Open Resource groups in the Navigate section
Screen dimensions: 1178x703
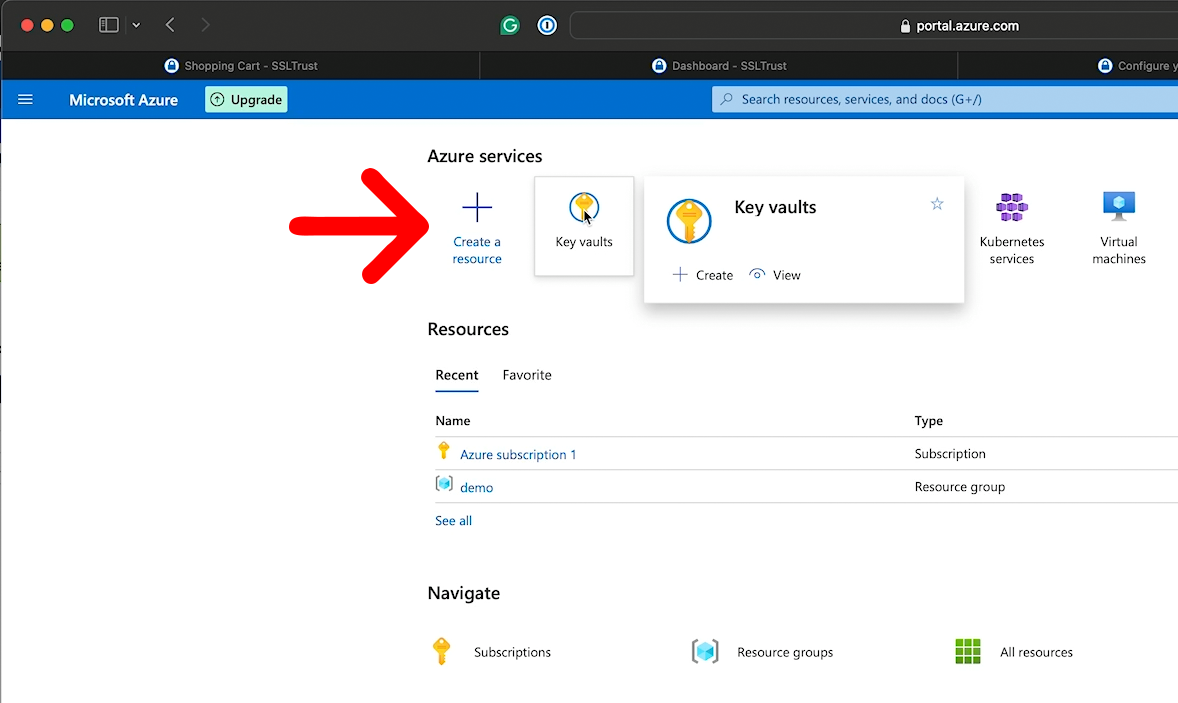click(785, 651)
